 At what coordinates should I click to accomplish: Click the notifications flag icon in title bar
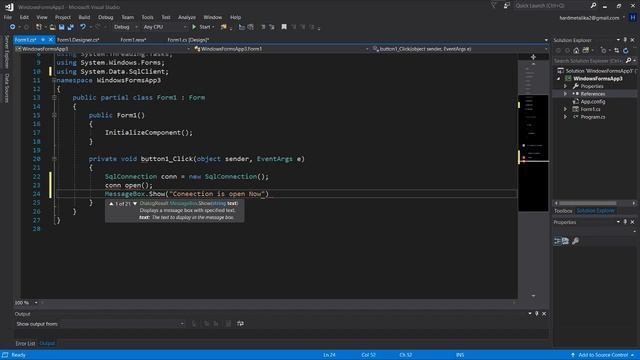pos(493,6)
